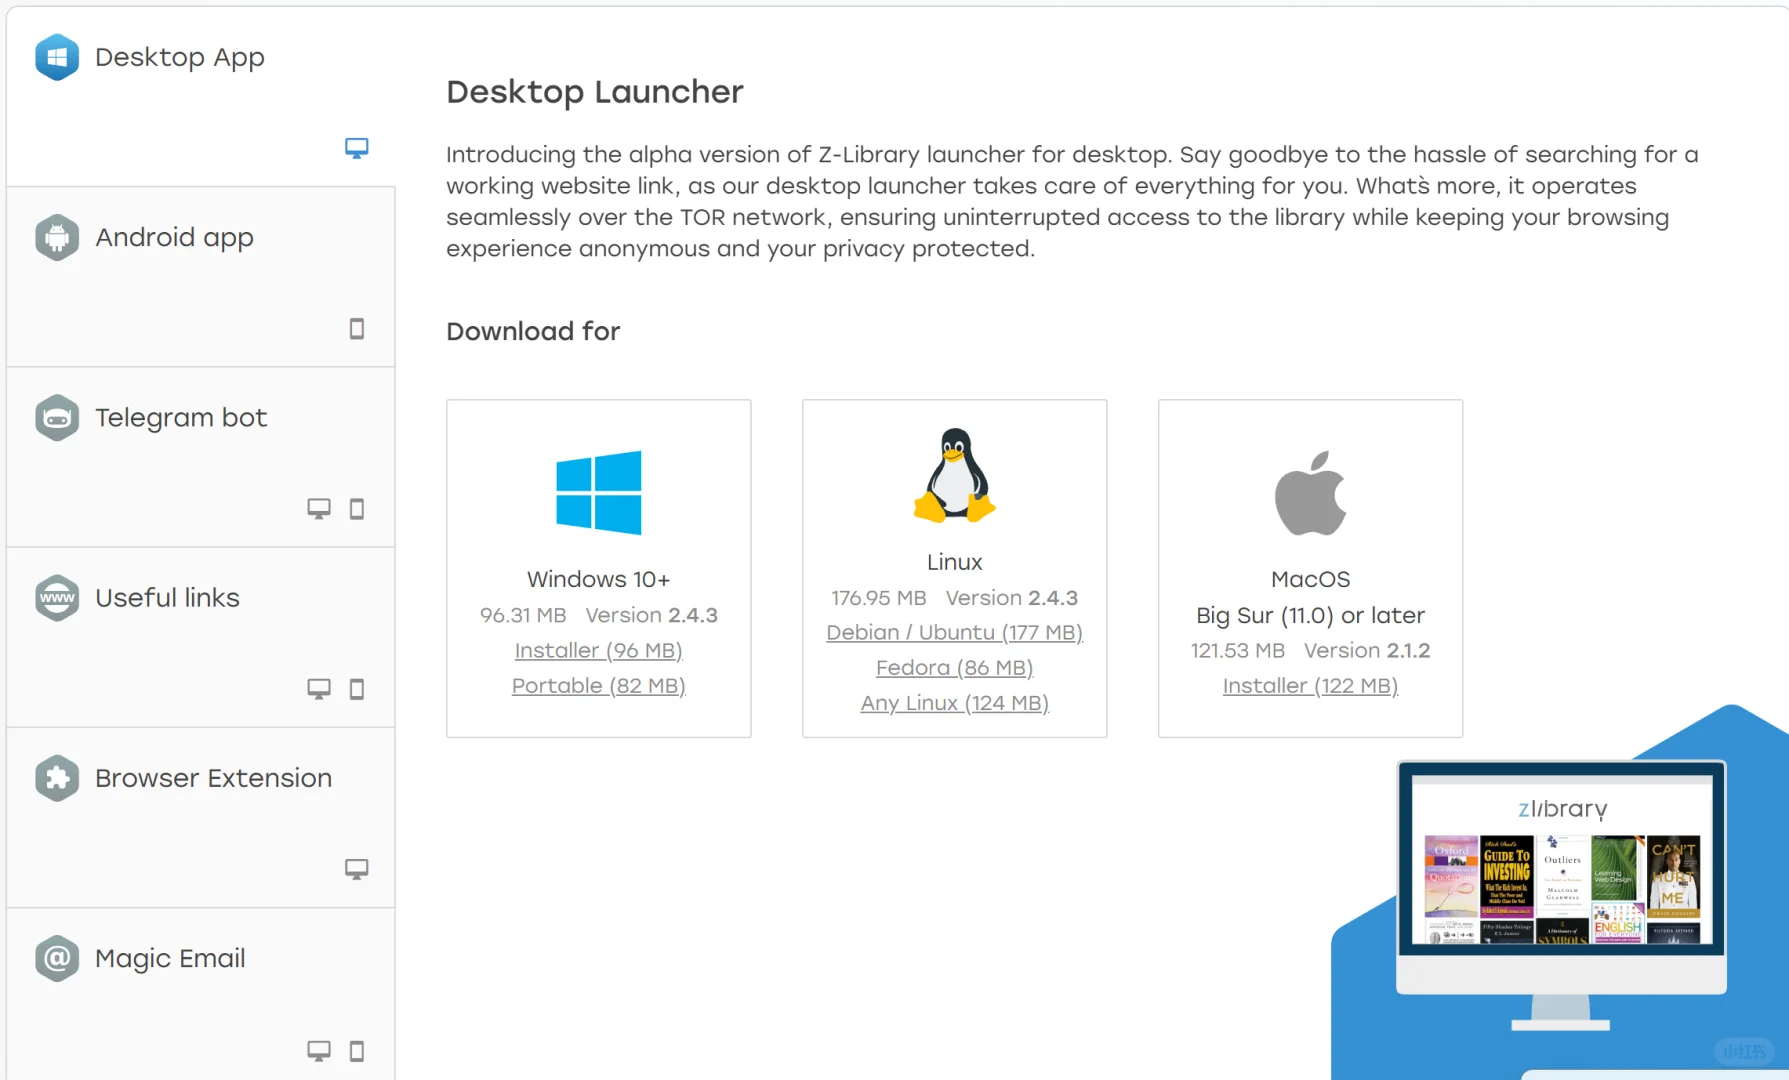
Task: Download Debian / Ubuntu (177 MB) package
Action: [x=955, y=632]
